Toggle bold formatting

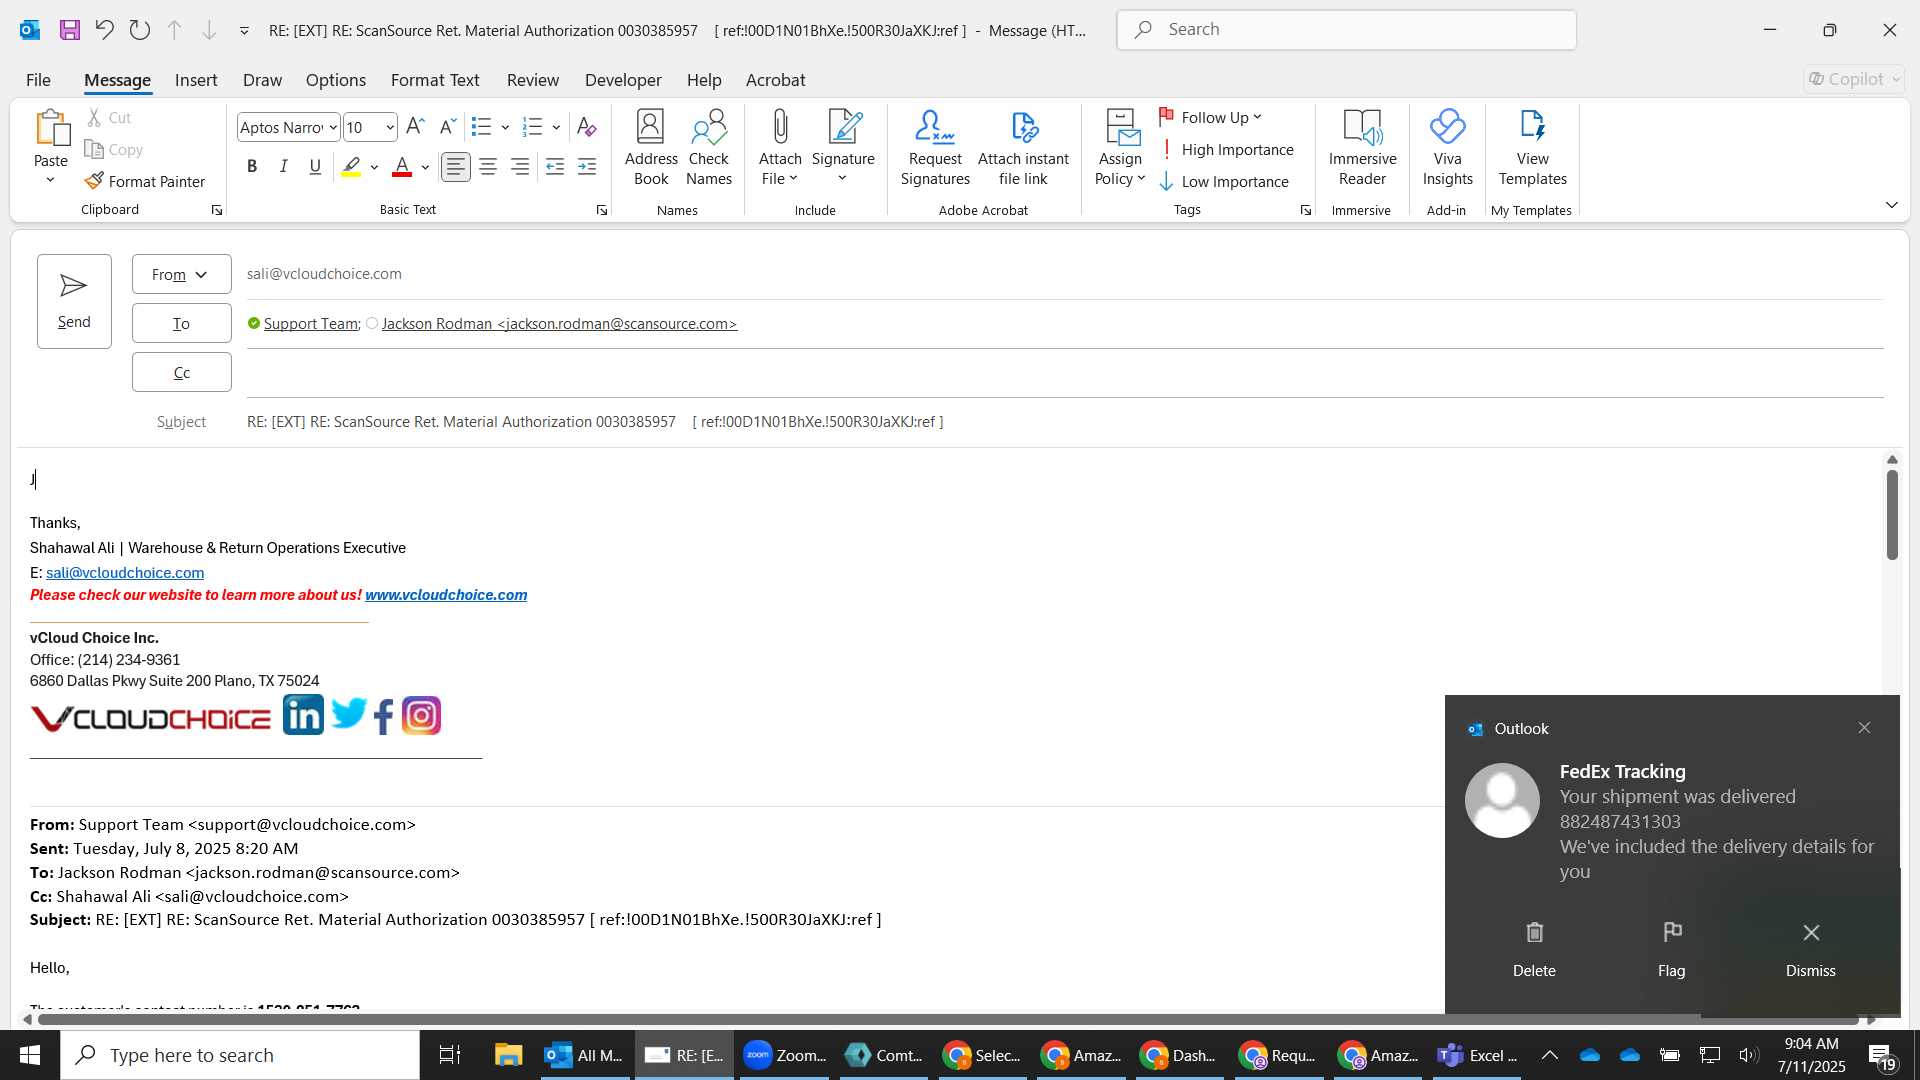[x=252, y=167]
